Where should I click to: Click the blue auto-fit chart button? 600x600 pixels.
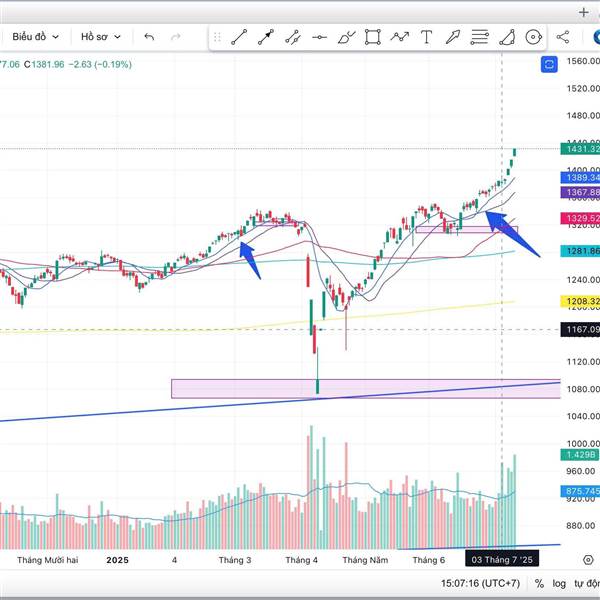click(x=549, y=64)
